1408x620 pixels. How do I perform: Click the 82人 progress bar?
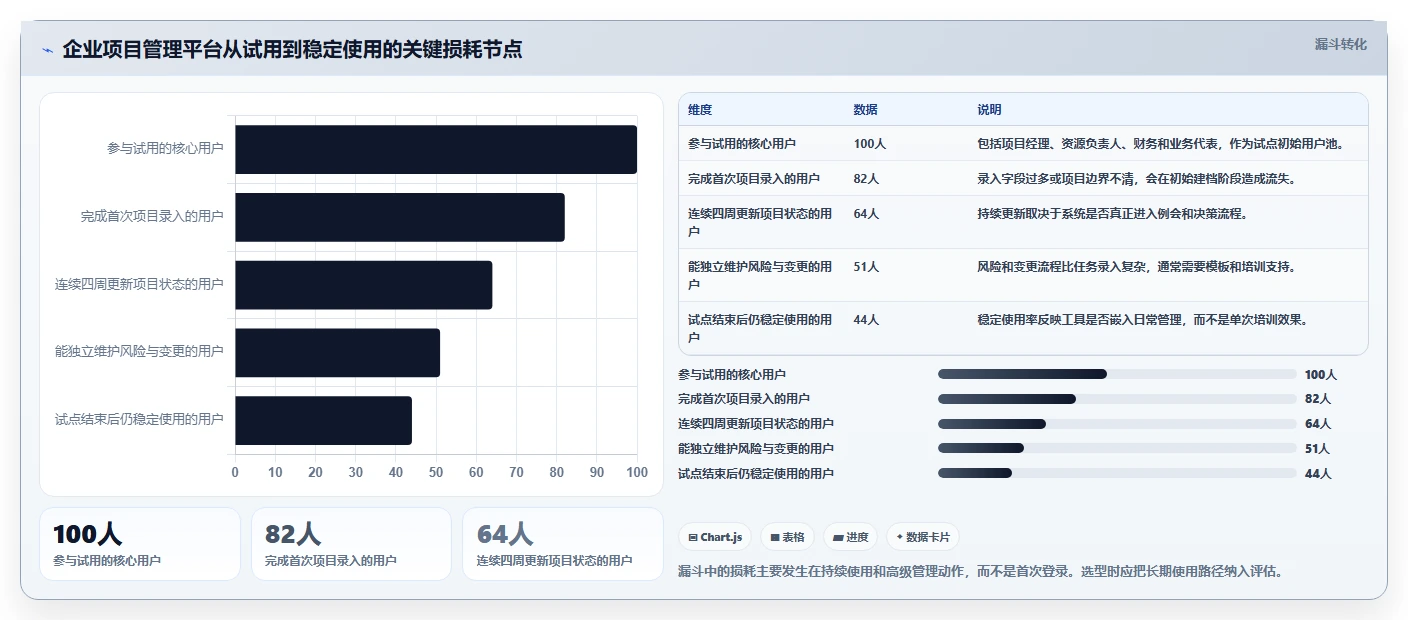[1117, 399]
